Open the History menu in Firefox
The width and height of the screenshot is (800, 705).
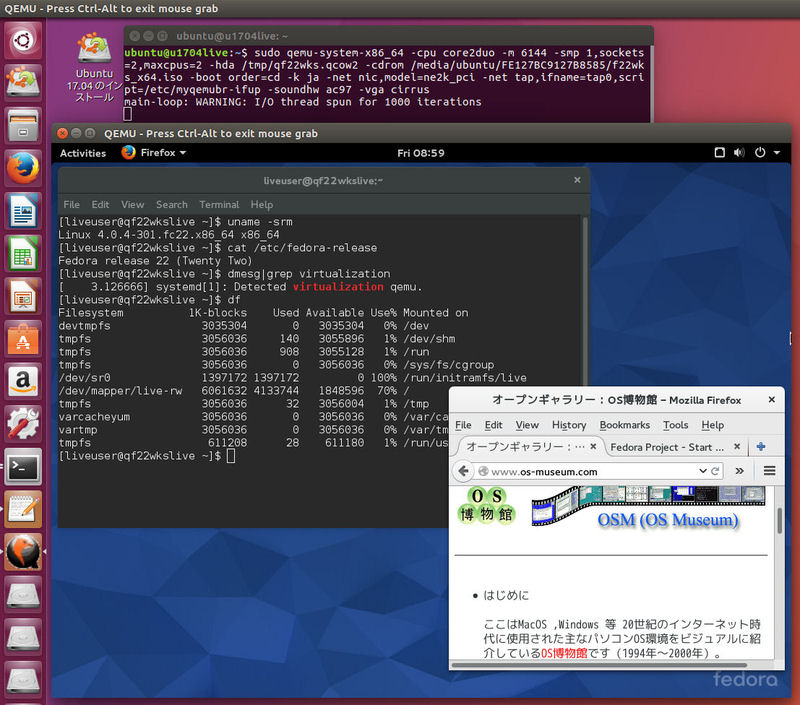[569, 425]
